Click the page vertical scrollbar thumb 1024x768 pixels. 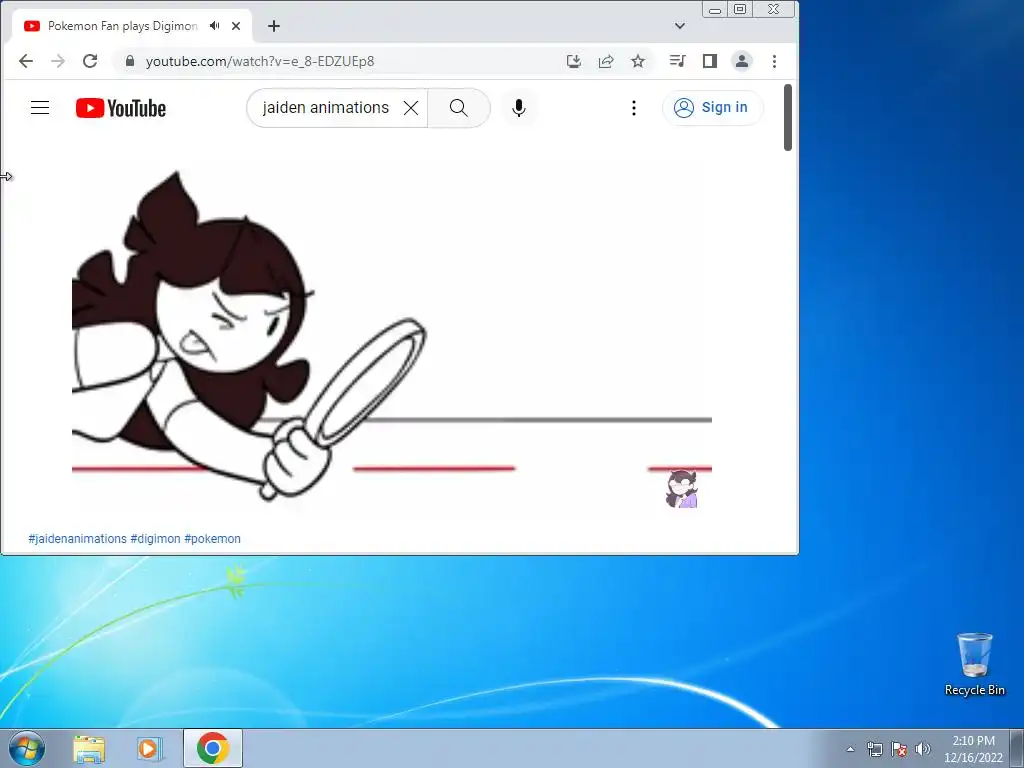[x=788, y=118]
